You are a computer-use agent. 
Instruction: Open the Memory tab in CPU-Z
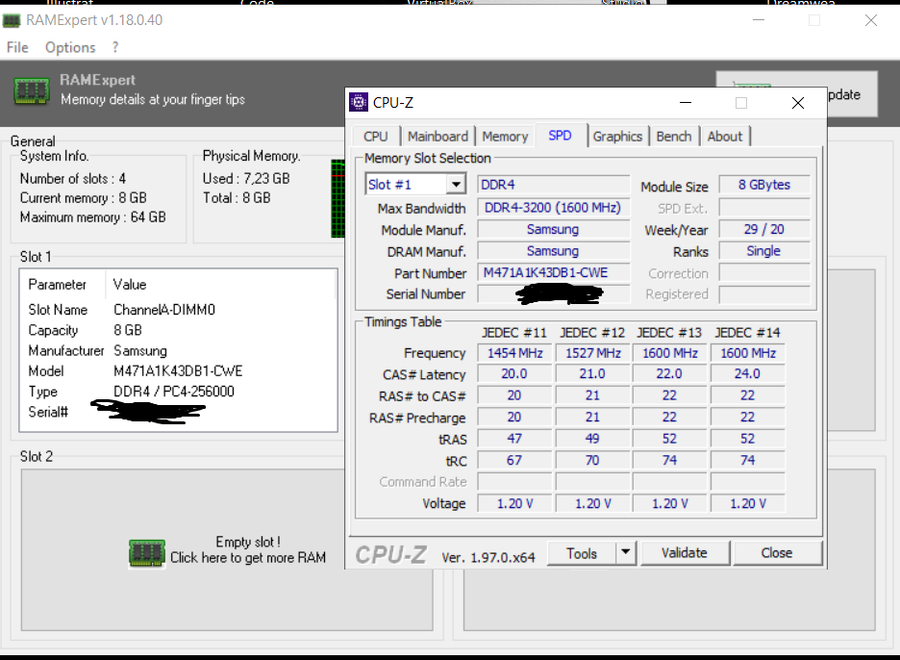click(x=505, y=137)
